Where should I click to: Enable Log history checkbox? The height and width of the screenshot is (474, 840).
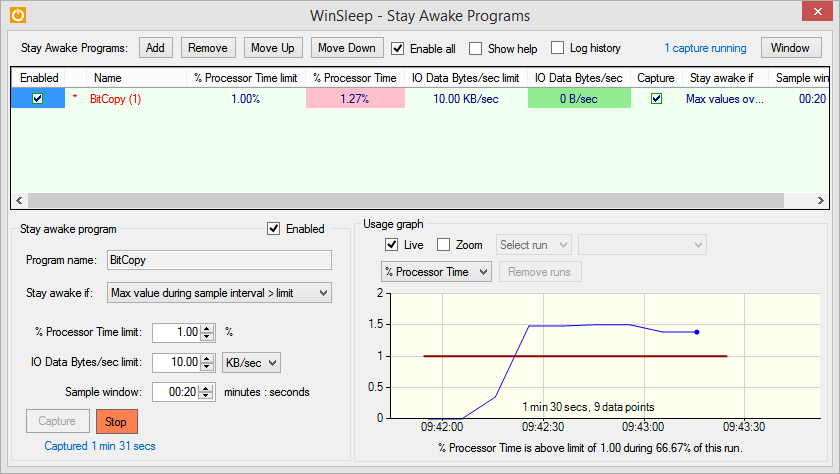coord(557,48)
